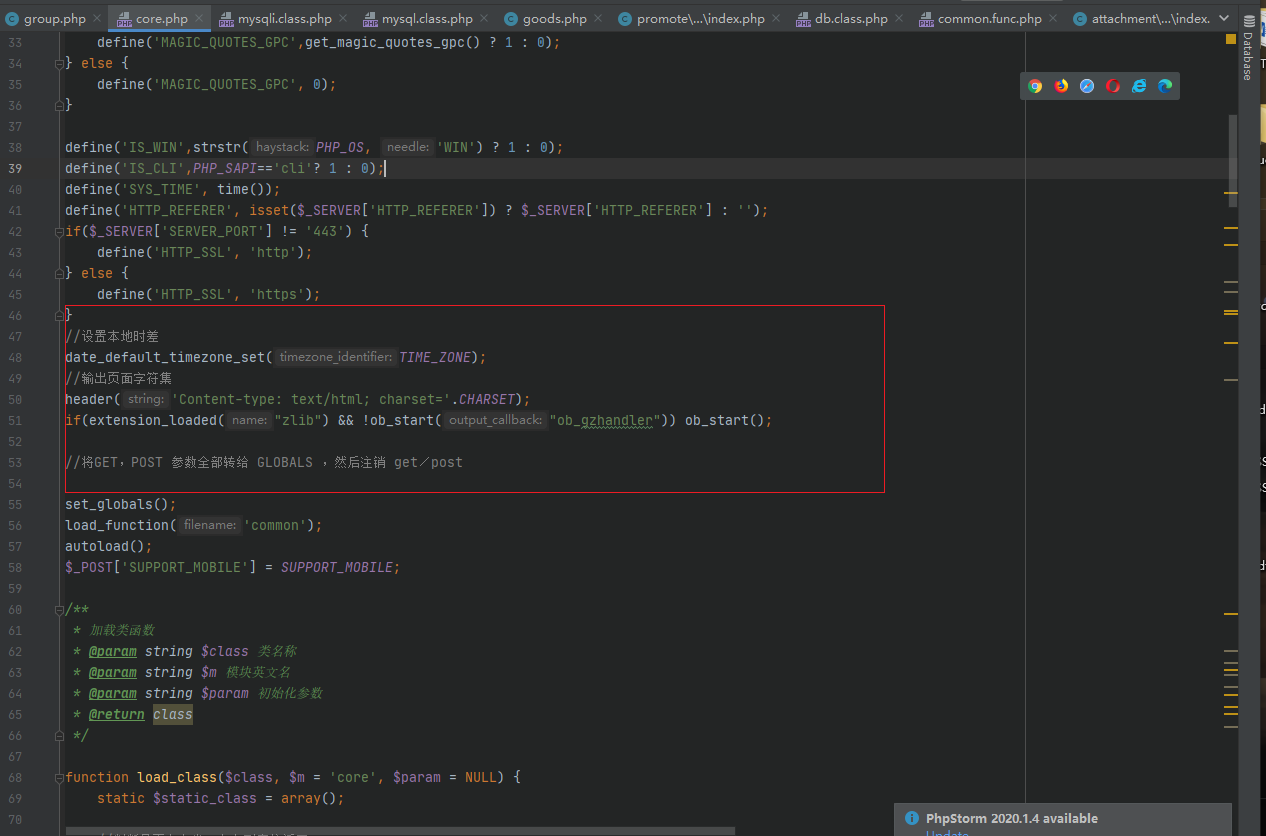Close the core.php tab
The image size is (1266, 836).
pyautogui.click(x=200, y=19)
